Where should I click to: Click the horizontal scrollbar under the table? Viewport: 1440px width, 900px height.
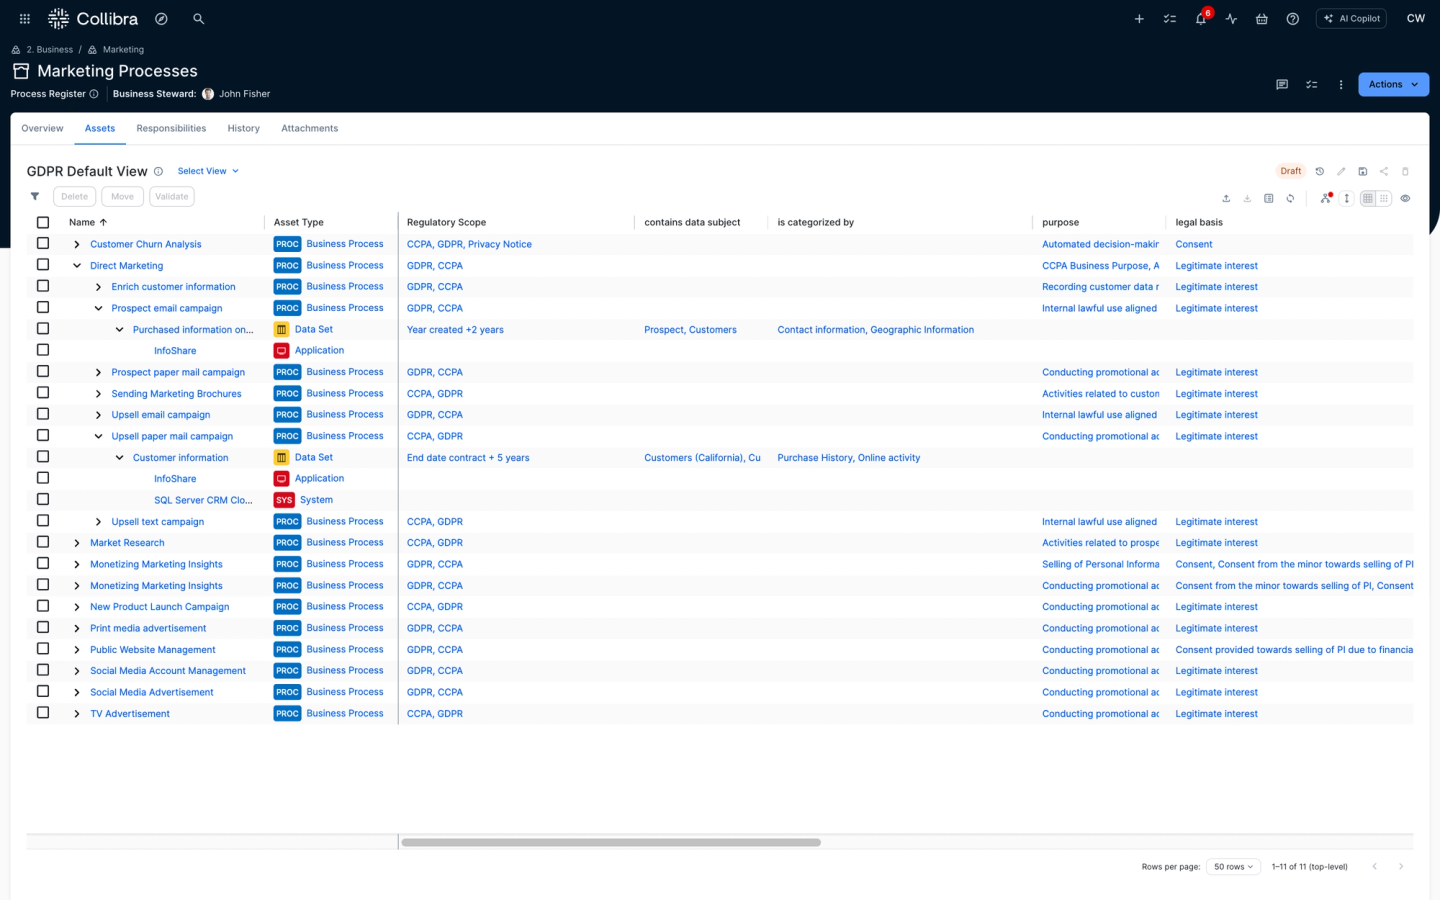(610, 842)
